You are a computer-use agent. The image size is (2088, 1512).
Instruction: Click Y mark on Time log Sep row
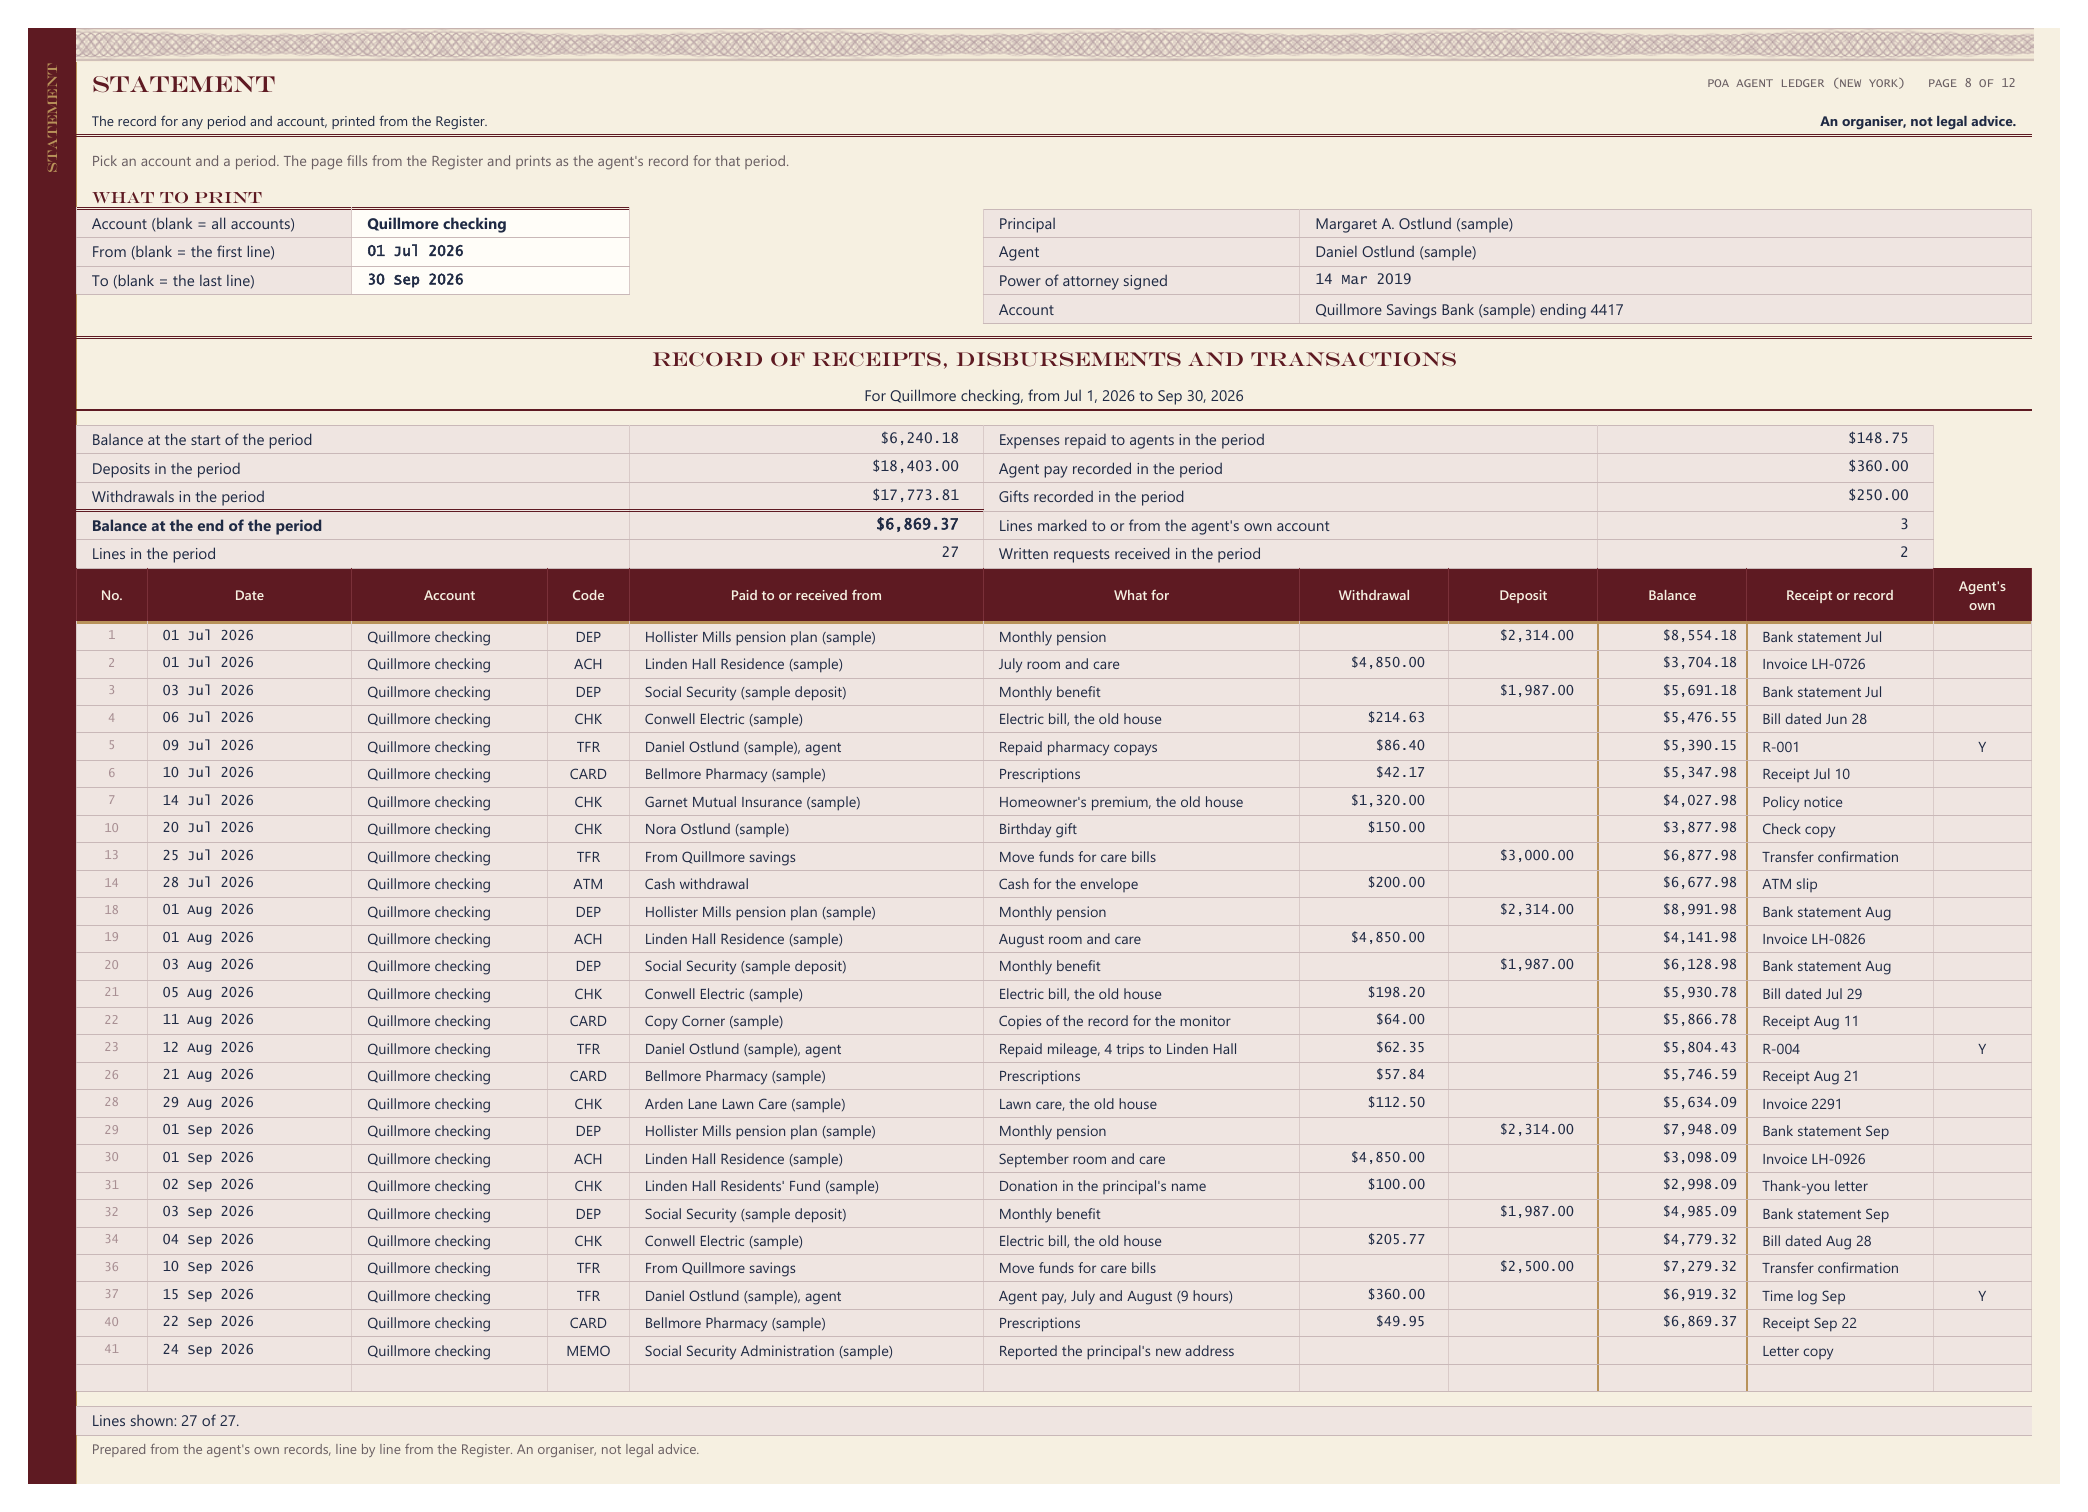pos(1982,1296)
